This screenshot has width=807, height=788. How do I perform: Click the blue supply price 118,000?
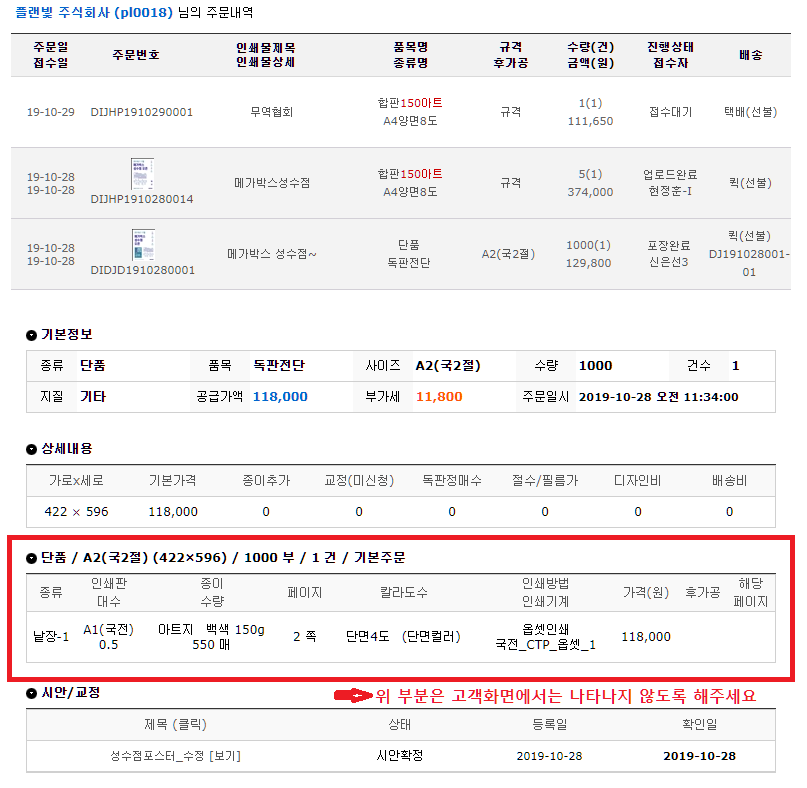[280, 396]
